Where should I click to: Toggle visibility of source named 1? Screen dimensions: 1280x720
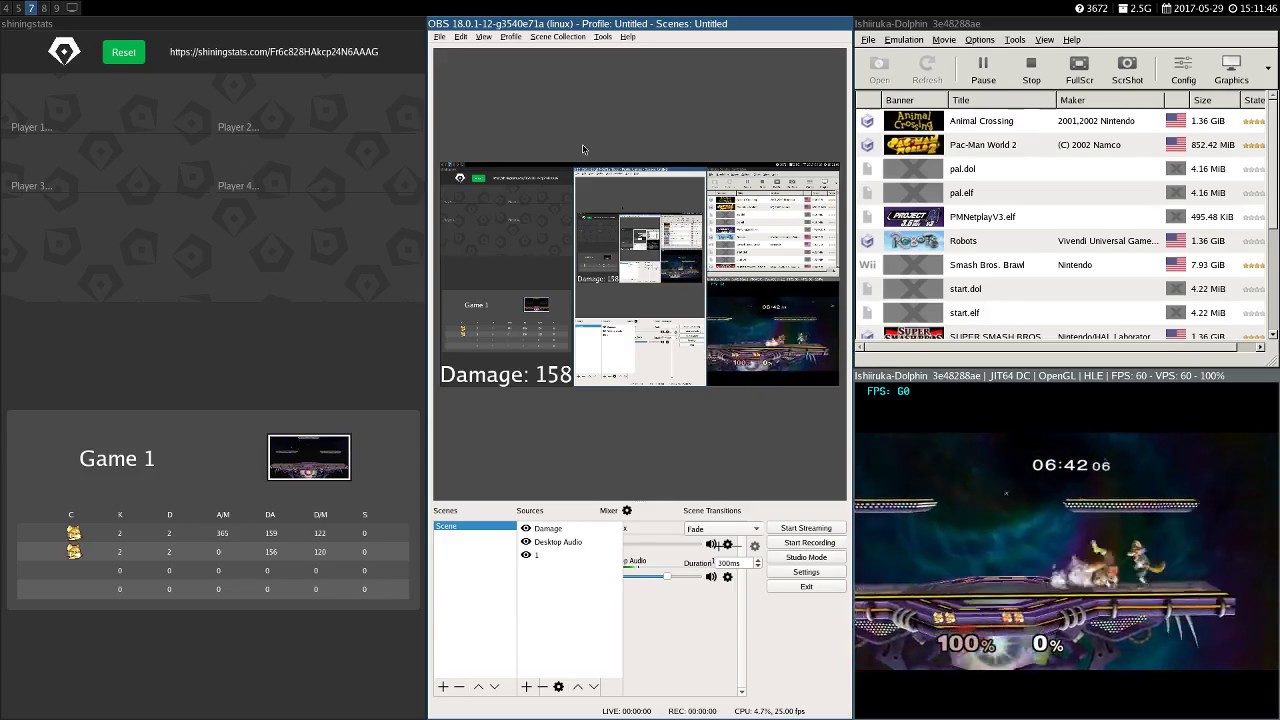[526, 555]
